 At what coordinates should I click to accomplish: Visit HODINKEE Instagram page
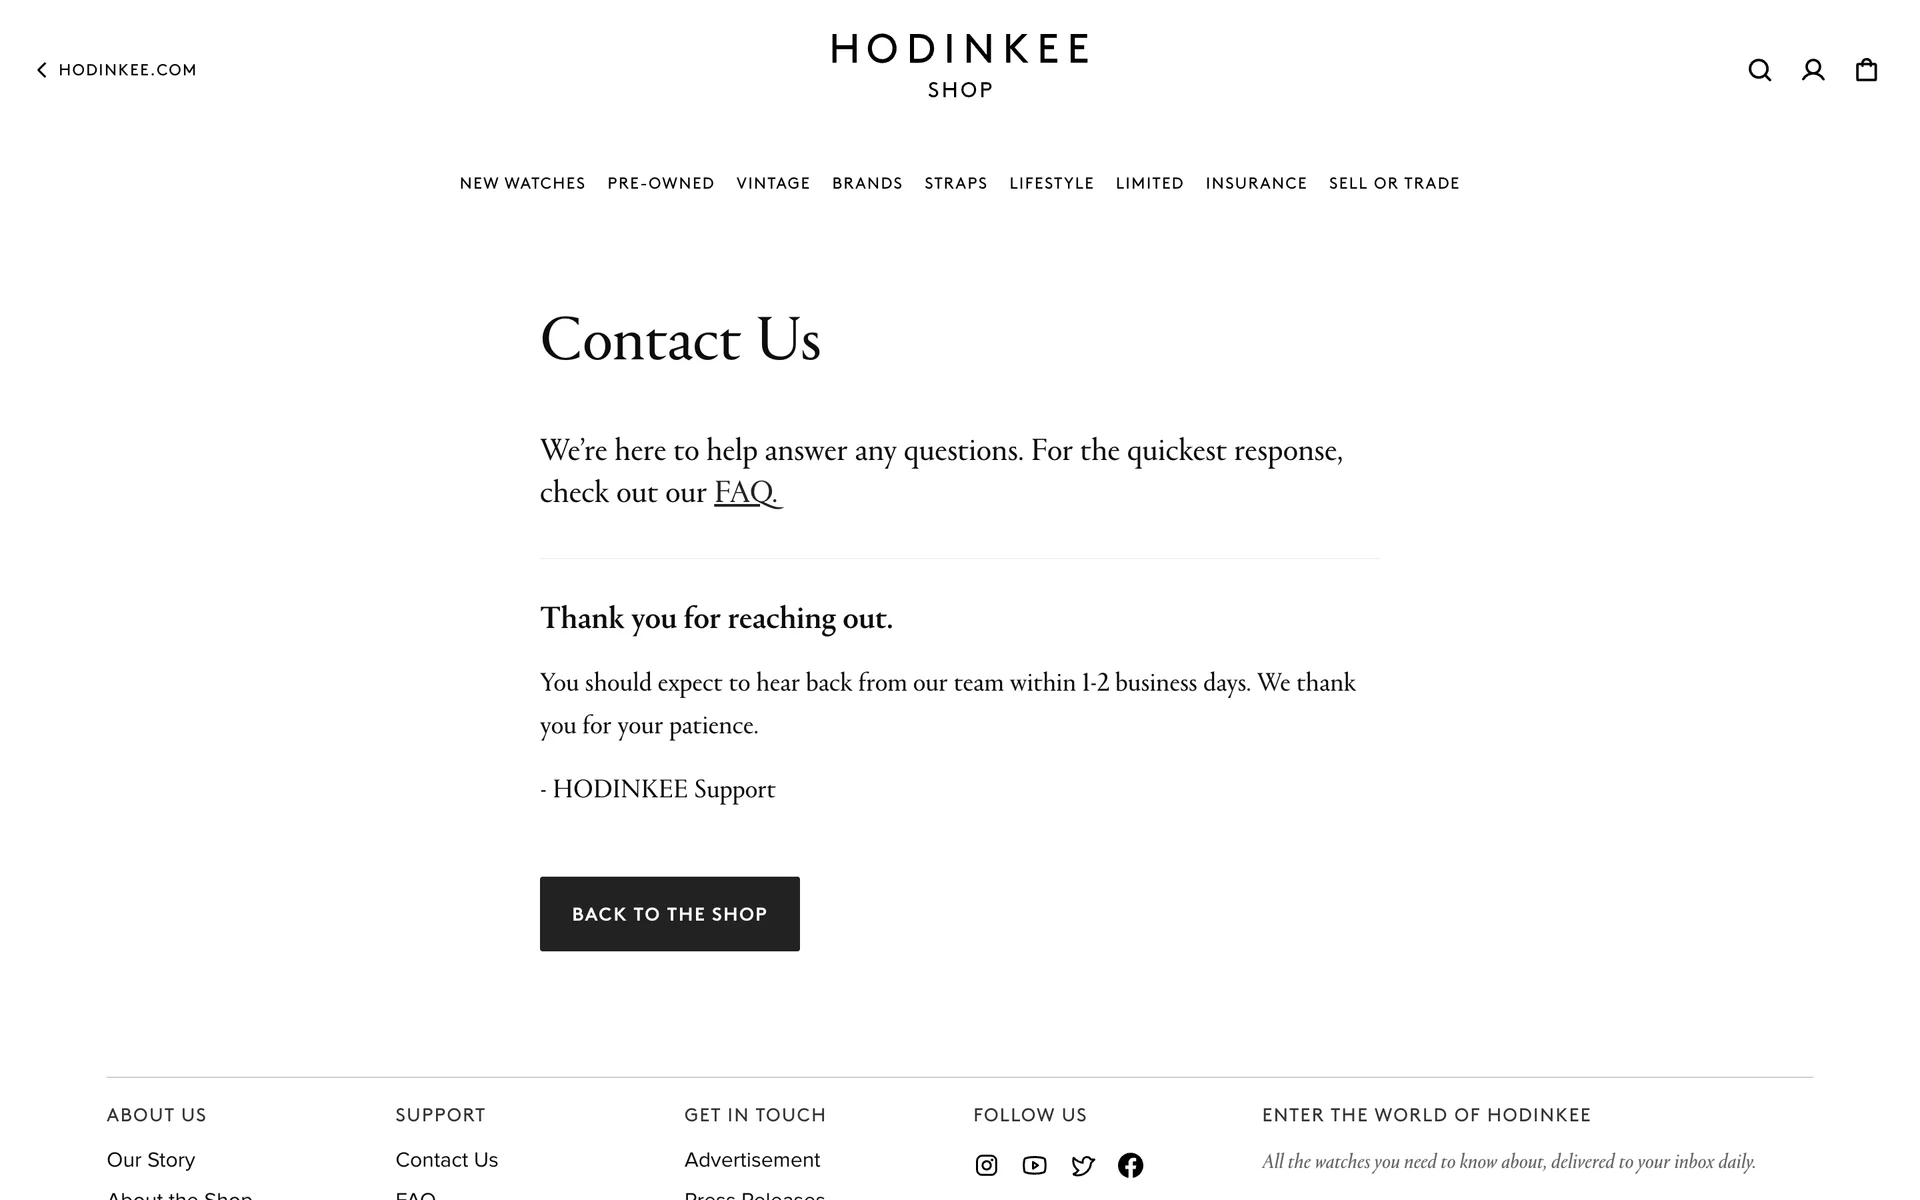(x=986, y=1165)
